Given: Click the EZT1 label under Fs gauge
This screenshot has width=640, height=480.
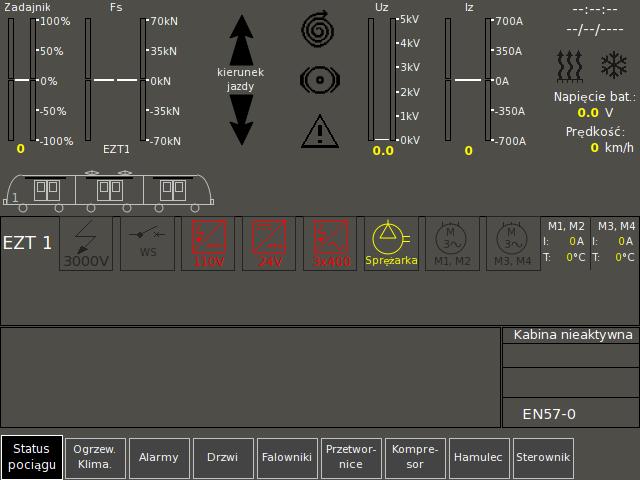Looking at the screenshot, I should pos(116,149).
